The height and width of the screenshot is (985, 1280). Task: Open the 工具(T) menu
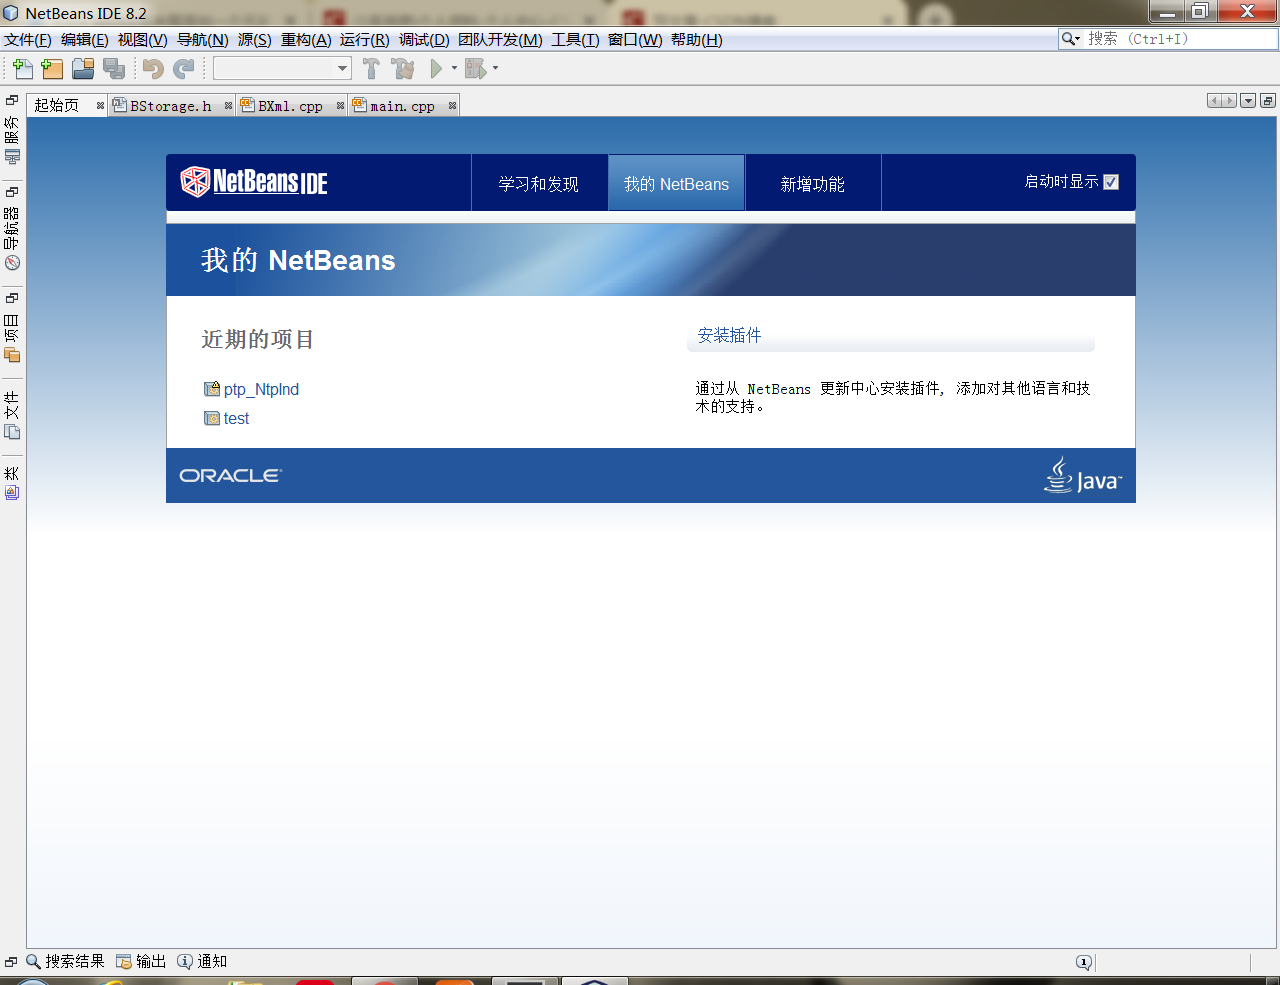575,40
